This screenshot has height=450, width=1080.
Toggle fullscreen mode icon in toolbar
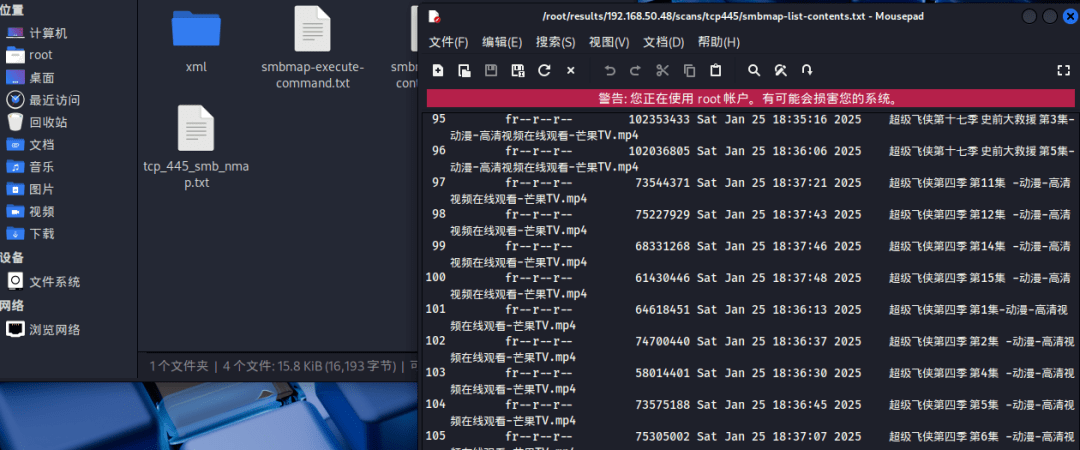point(1063,70)
